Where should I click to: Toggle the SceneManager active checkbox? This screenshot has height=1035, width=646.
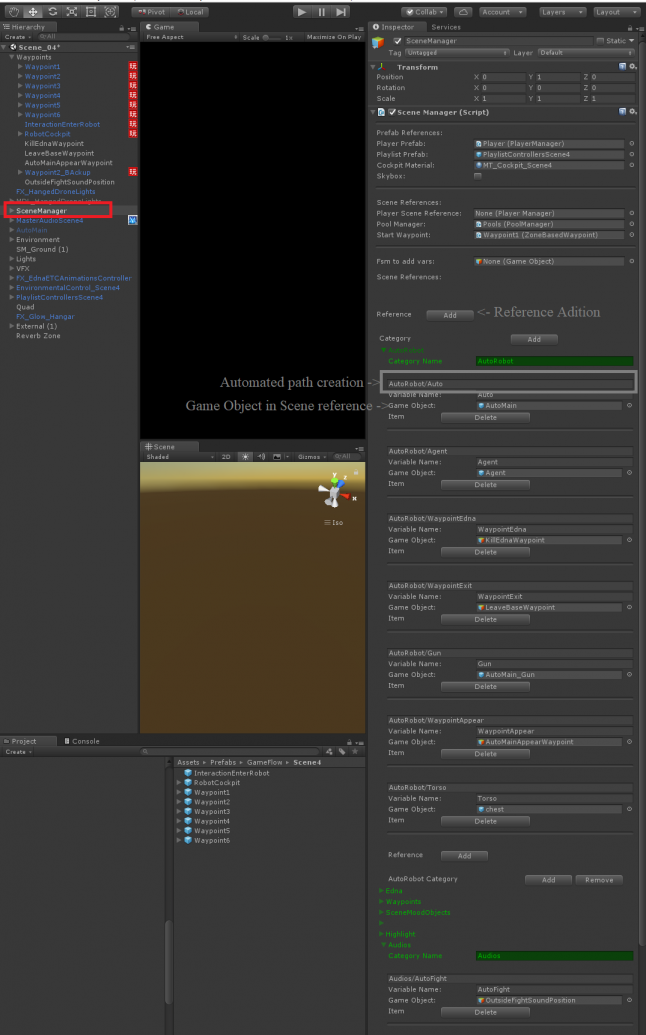398,41
